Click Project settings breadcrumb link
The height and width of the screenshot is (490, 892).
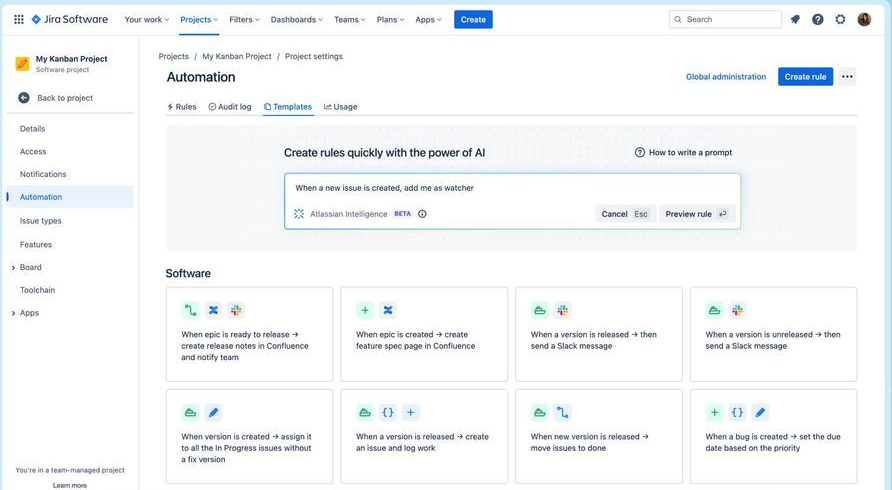point(314,56)
